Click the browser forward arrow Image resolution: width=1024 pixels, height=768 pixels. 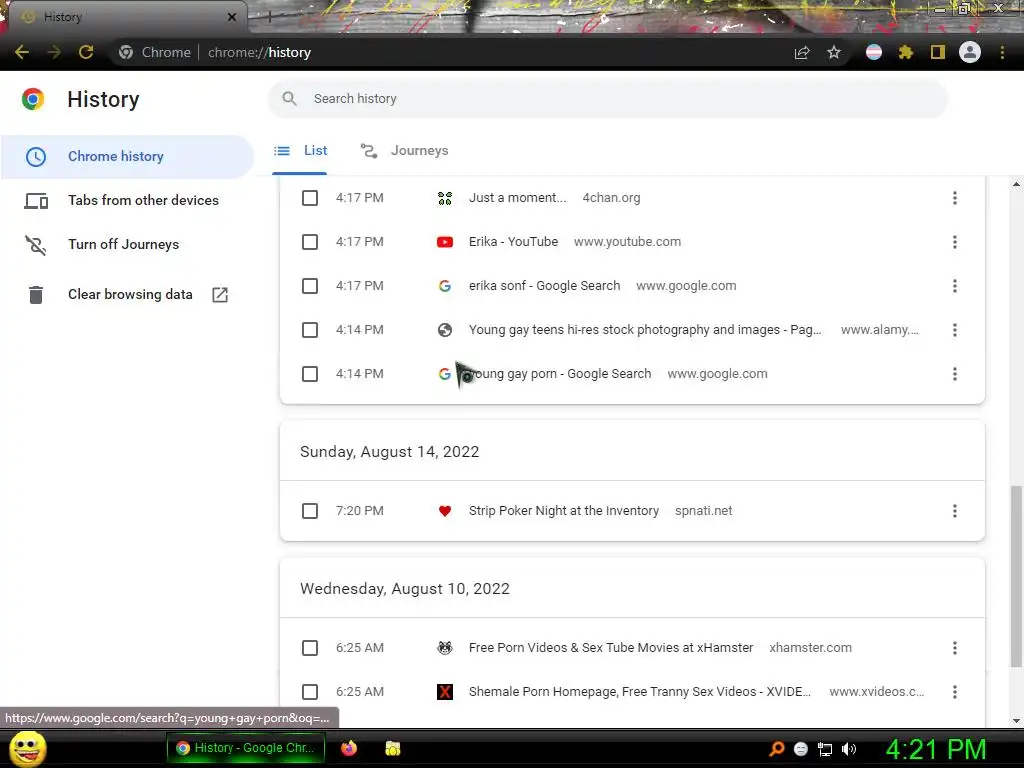54,52
